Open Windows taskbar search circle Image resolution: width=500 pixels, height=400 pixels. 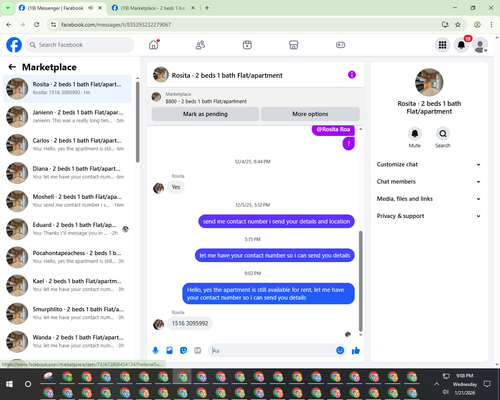(x=28, y=384)
